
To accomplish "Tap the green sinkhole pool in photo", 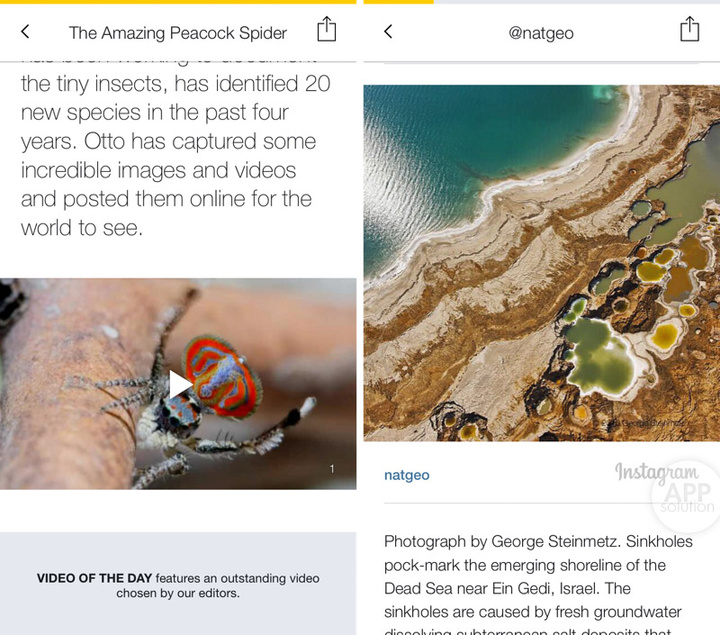I will (598, 356).
